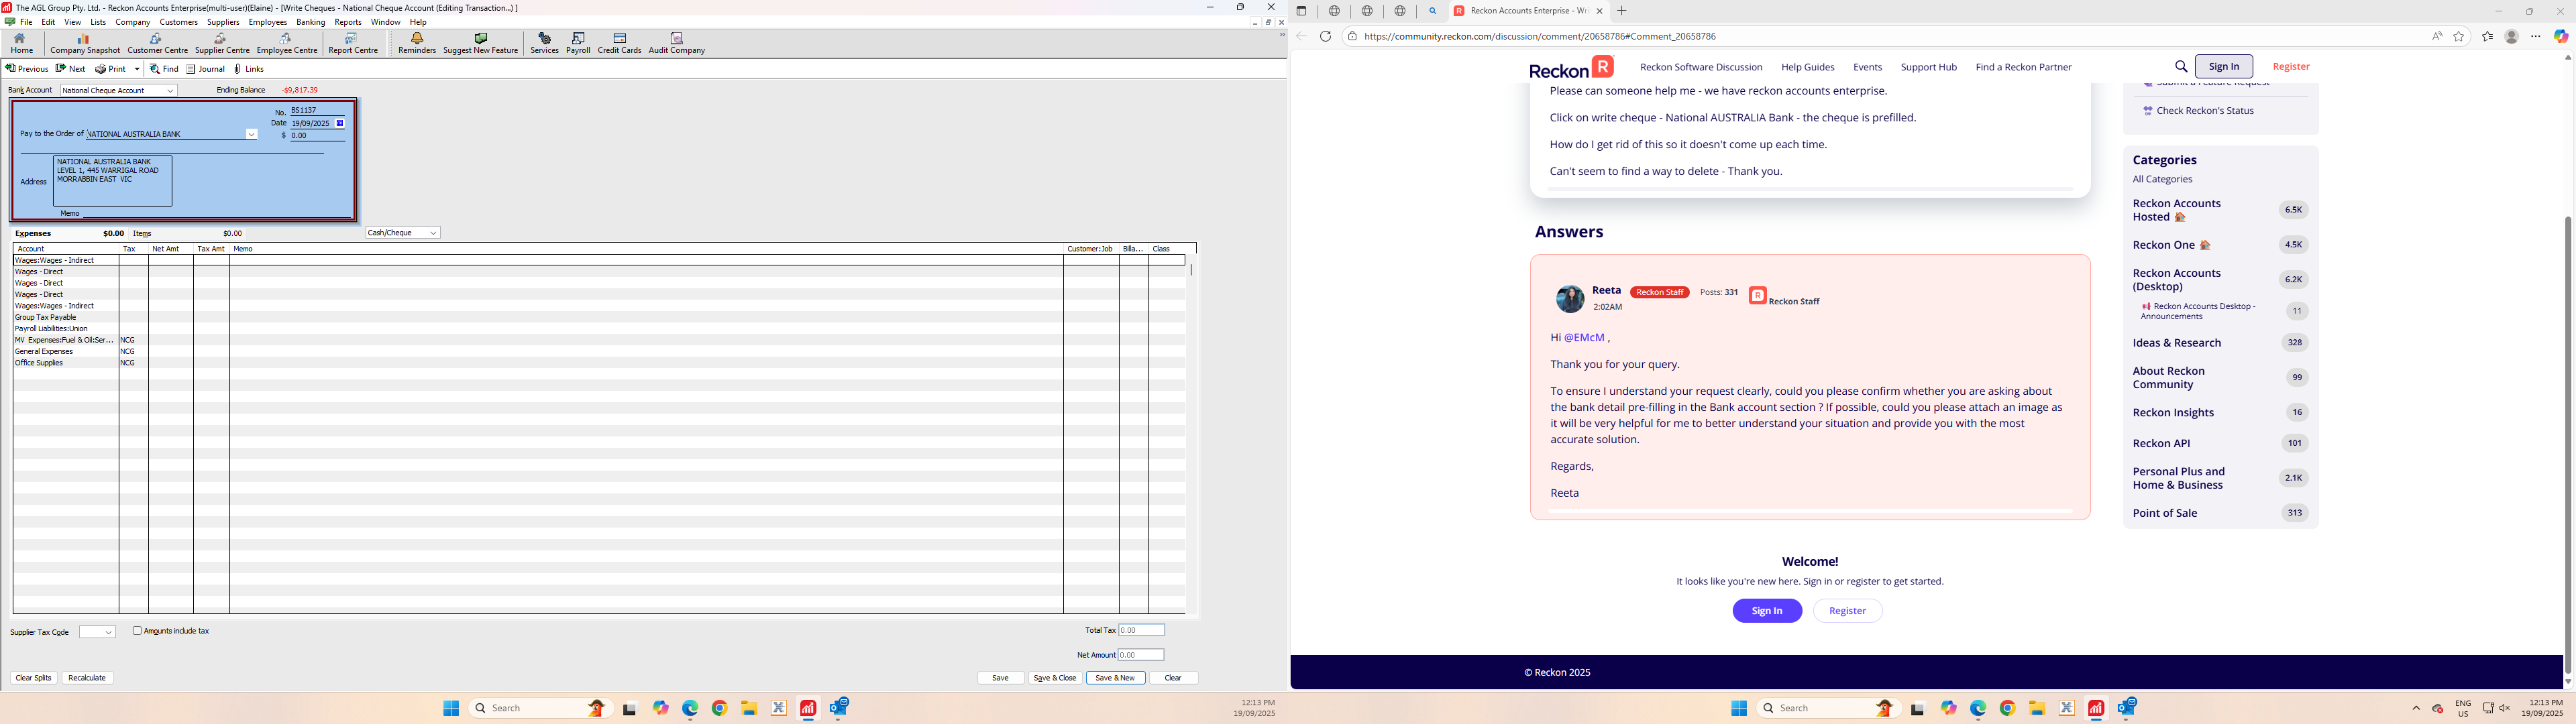Click the Read aloud icon in address bar
This screenshot has width=2576, height=724.
(x=2437, y=36)
